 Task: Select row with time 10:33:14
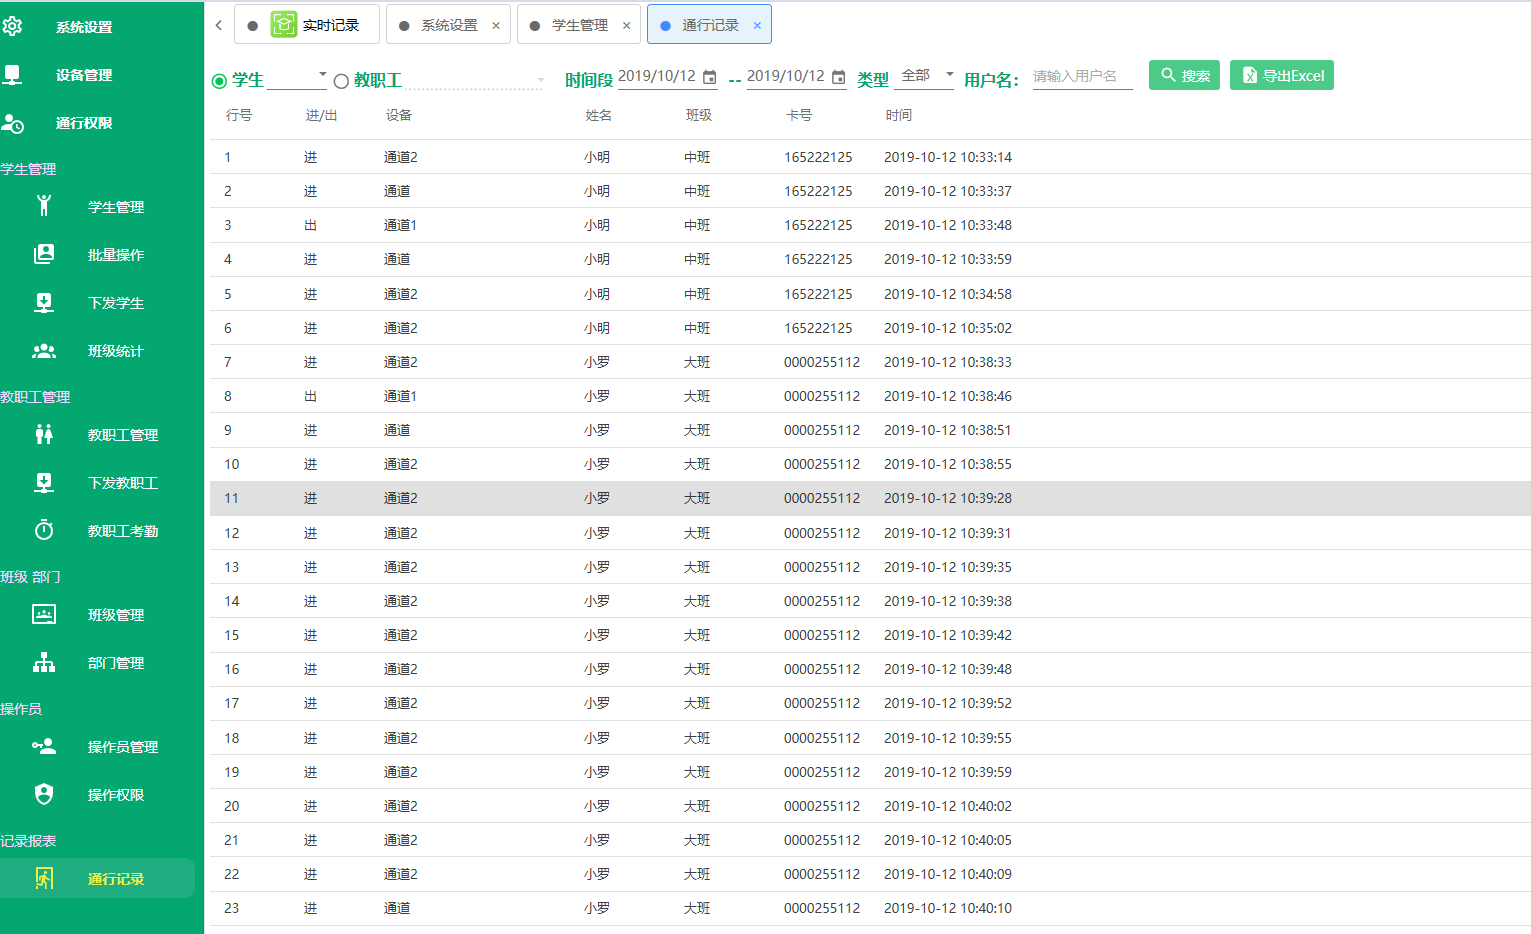pos(870,157)
